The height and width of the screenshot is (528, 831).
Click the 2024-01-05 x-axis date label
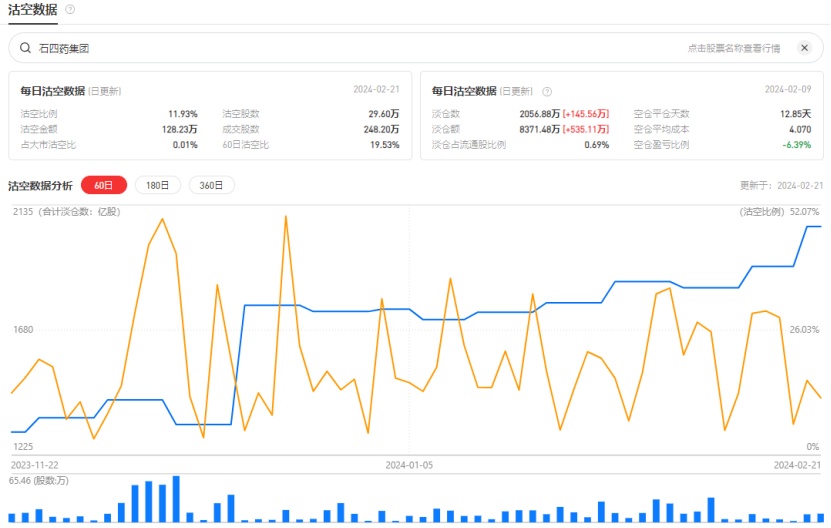(409, 465)
